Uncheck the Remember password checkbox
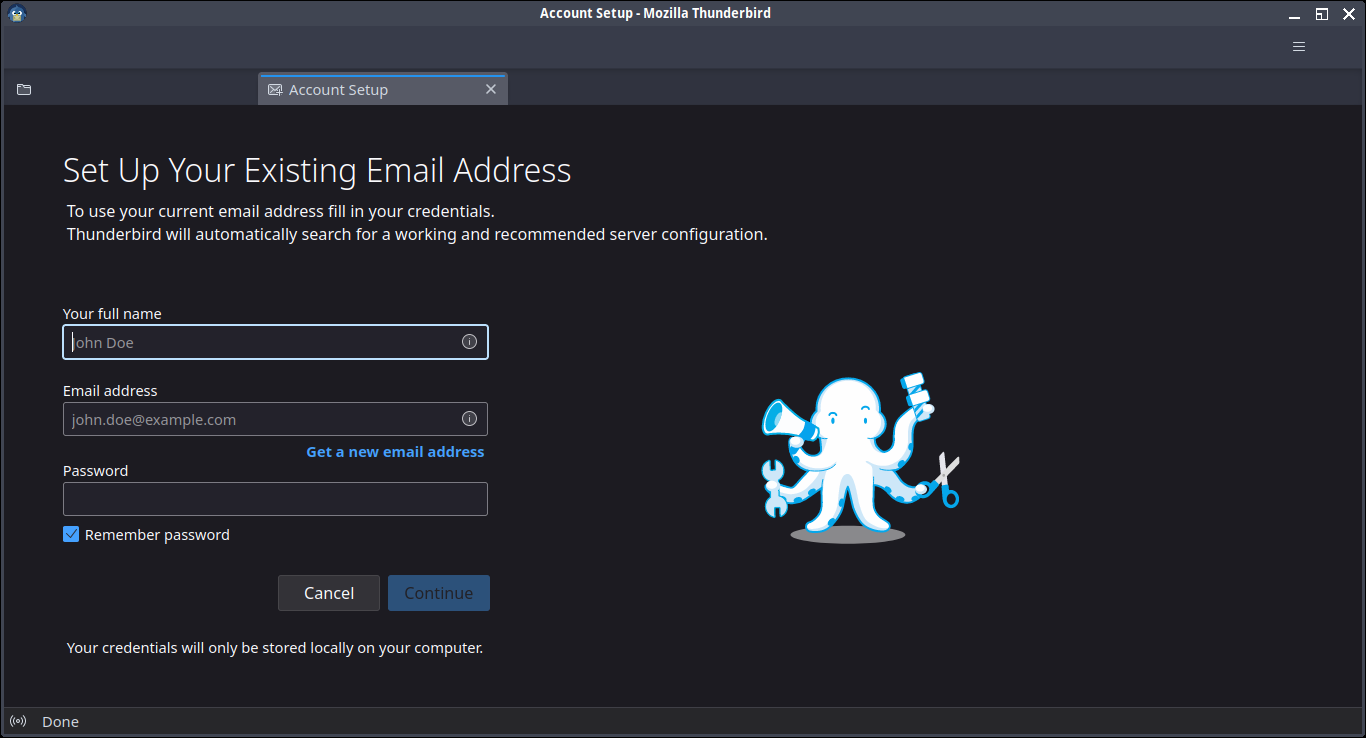The width and height of the screenshot is (1366, 738). [x=71, y=534]
